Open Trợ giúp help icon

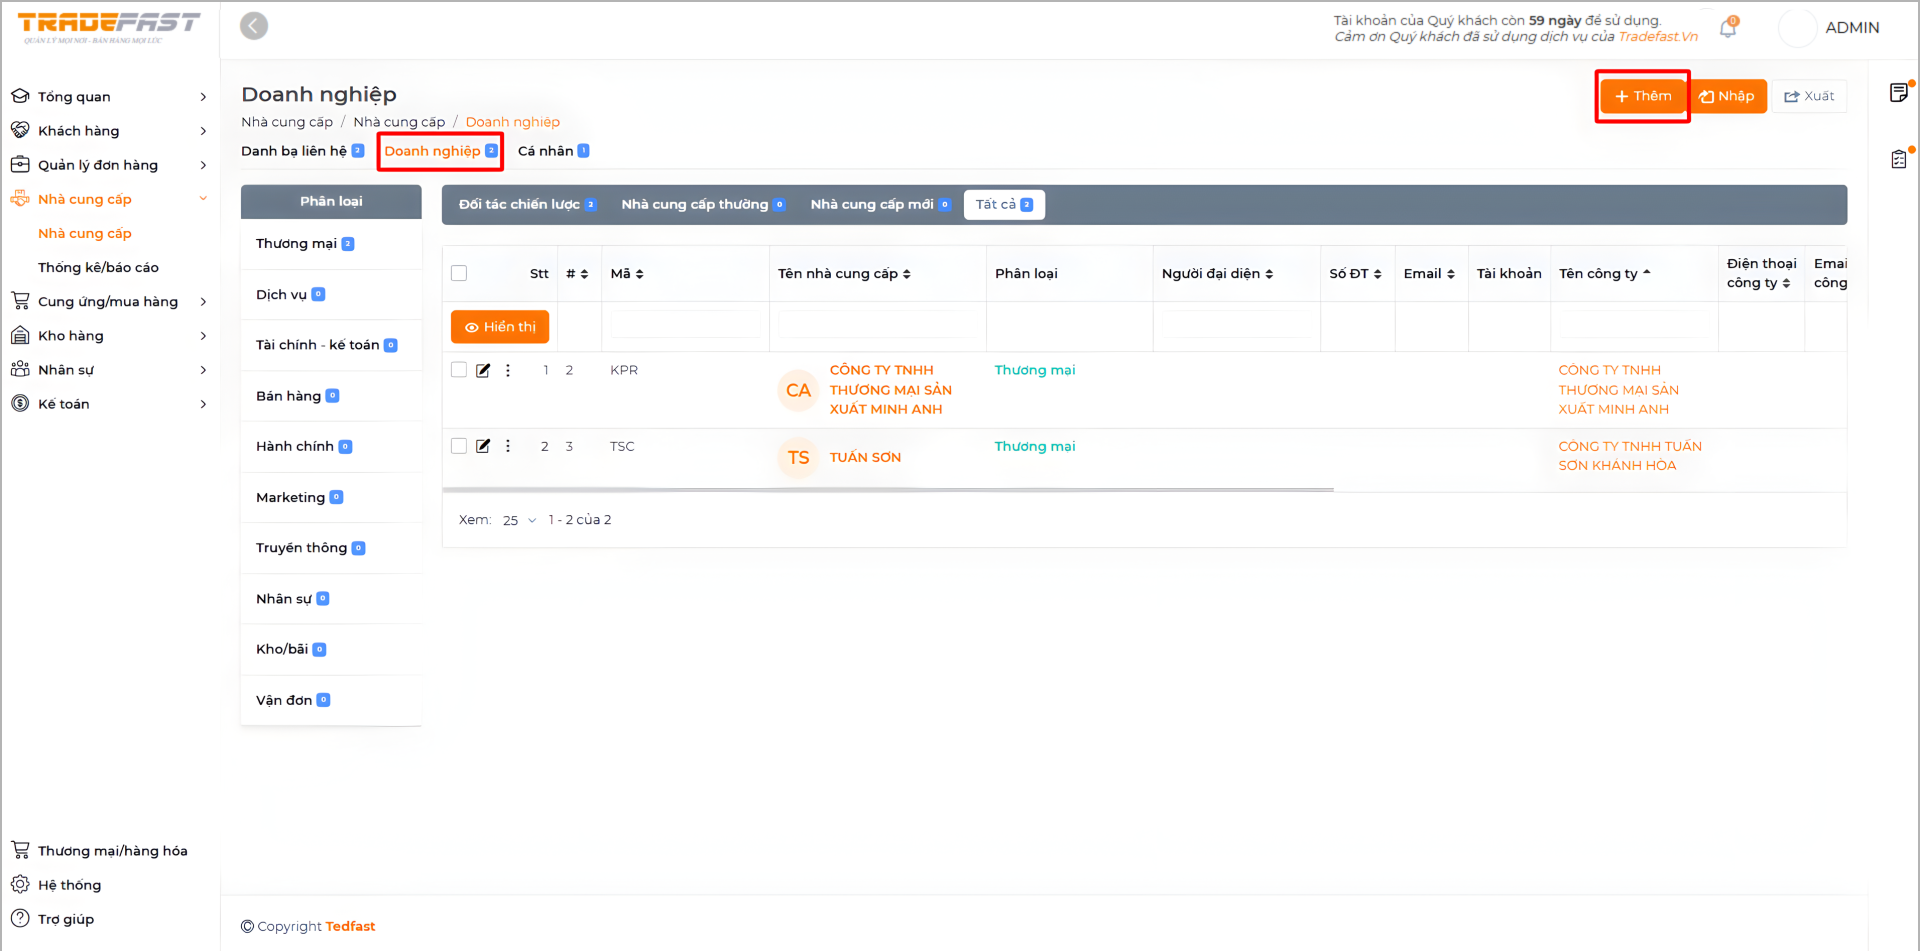click(20, 919)
